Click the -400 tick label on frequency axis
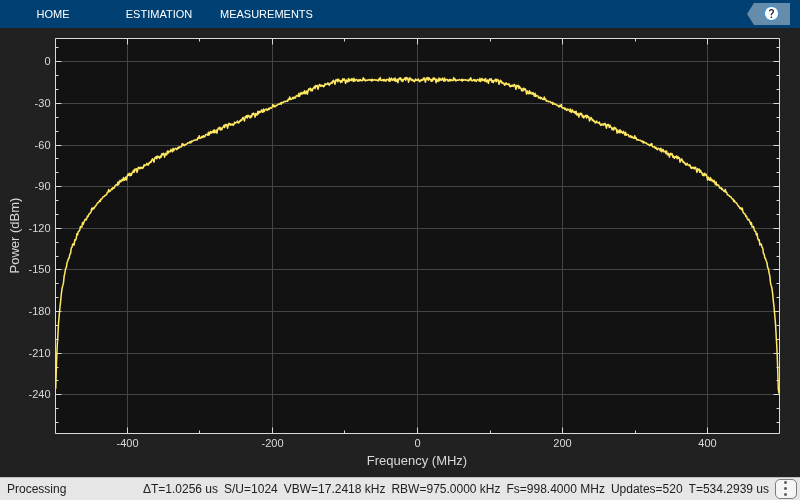Screen dimensions: 800x500 coord(127,443)
